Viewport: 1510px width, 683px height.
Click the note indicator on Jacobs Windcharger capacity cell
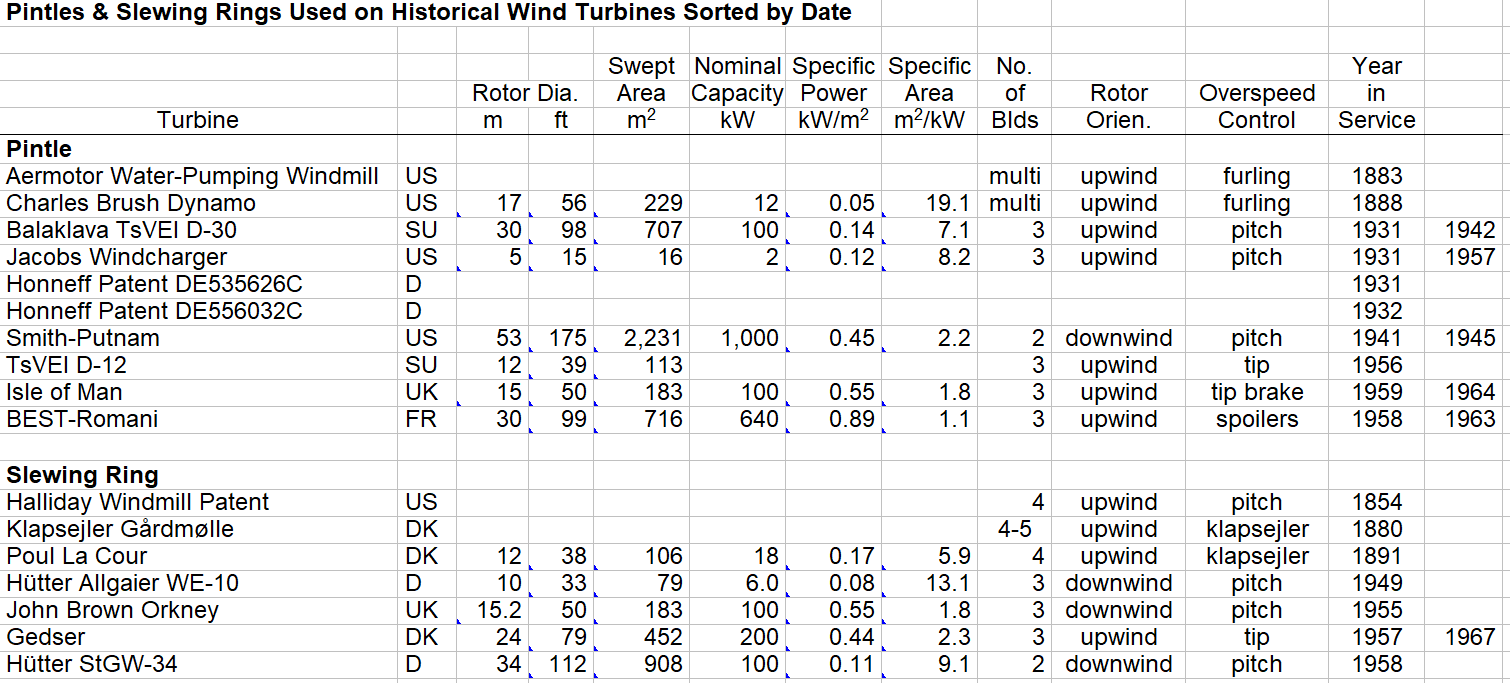(x=786, y=268)
